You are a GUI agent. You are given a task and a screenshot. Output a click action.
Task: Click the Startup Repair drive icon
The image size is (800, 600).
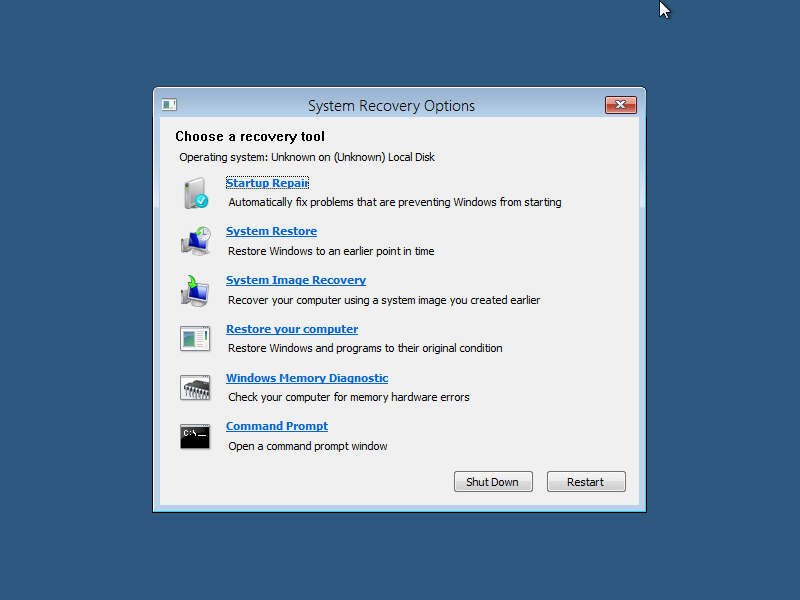coord(195,193)
